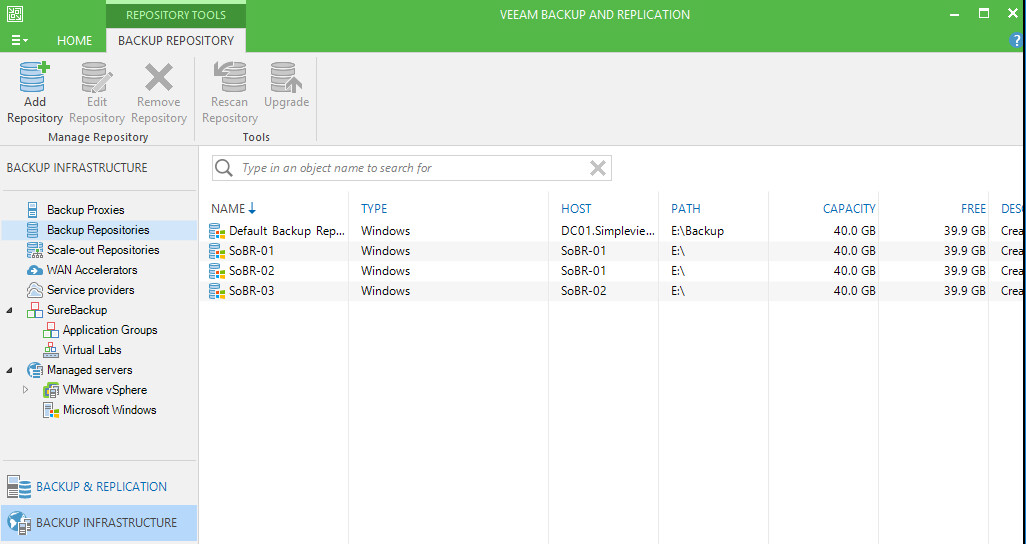The image size is (1026, 544).
Task: Click the Edit Repository ribbon icon
Action: pyautogui.click(x=97, y=78)
